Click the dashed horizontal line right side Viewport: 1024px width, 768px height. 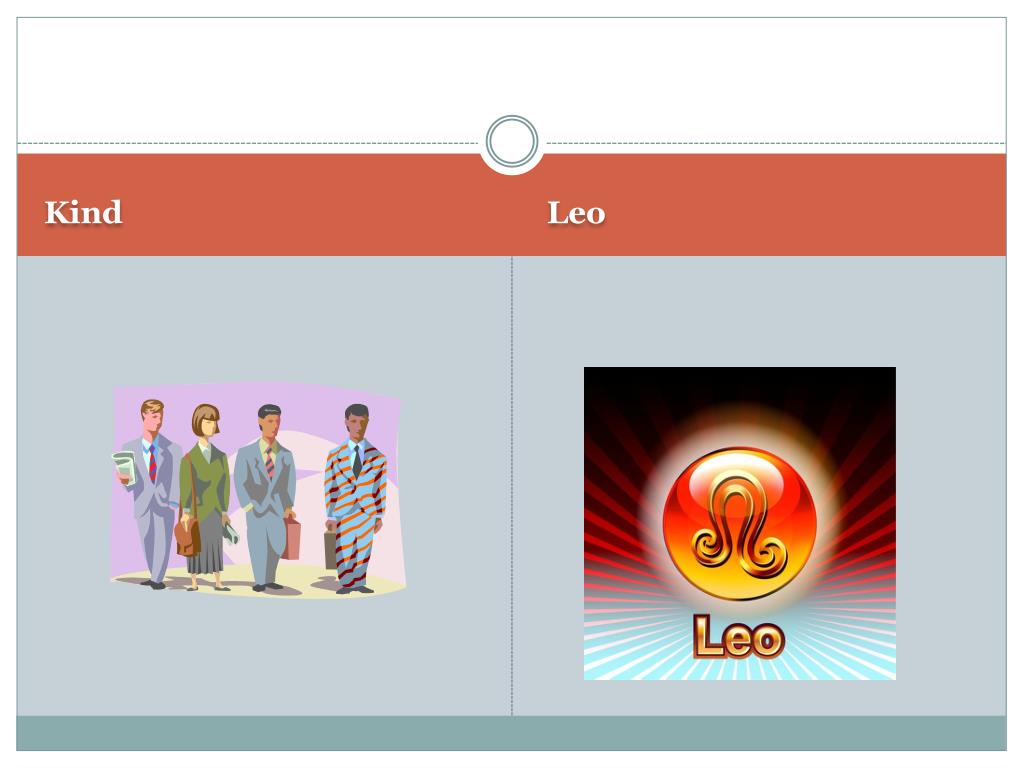(776, 143)
